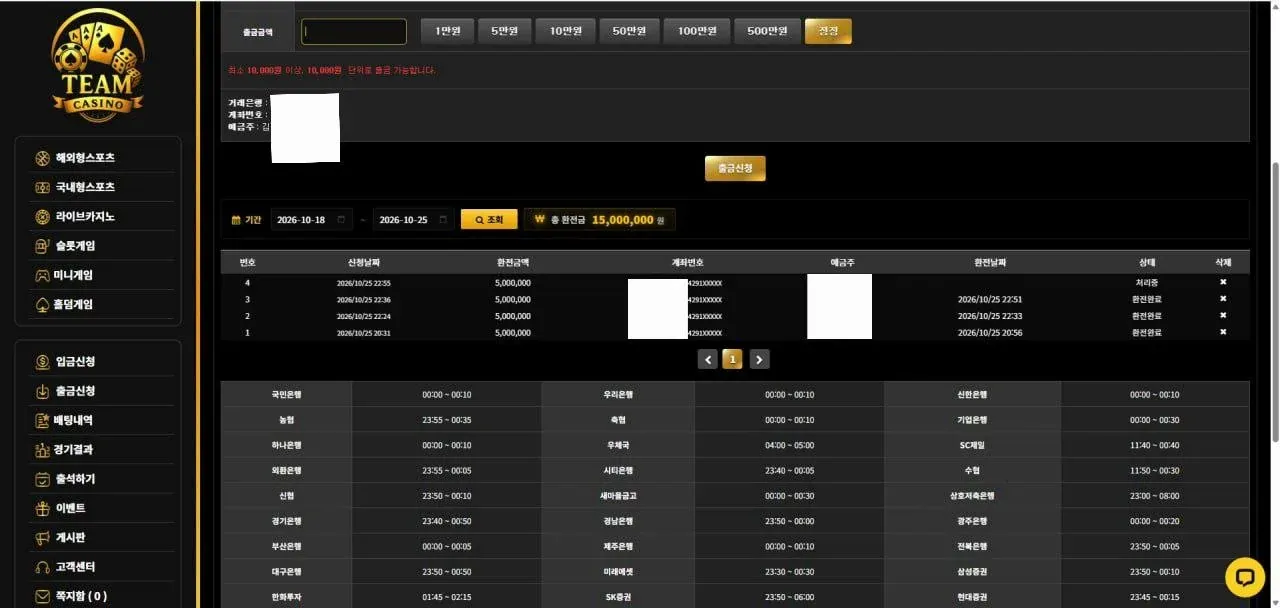Click the 총 환전금 15,000,000 total
The image size is (1280, 608).
(x=600, y=220)
